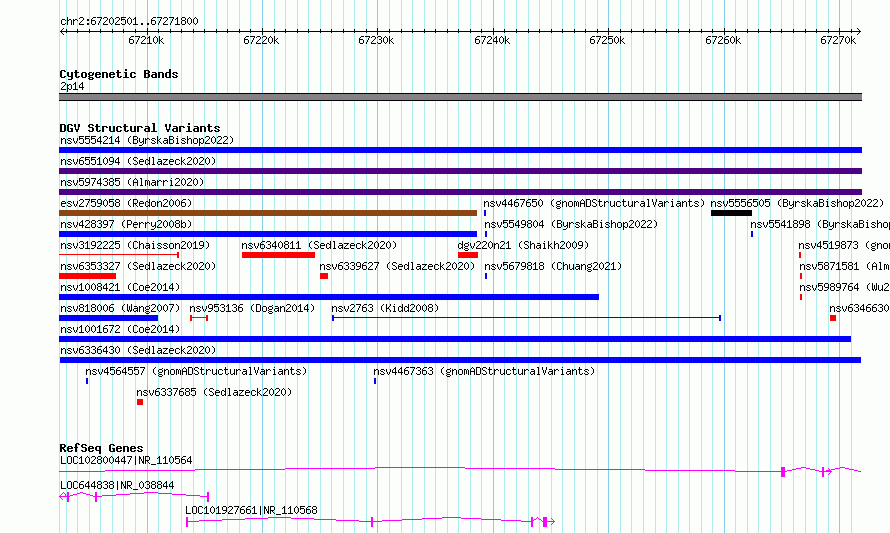The width and height of the screenshot is (890, 533).
Task: Select nsv818006 (Wang2007) variant label
Action: pos(120,308)
